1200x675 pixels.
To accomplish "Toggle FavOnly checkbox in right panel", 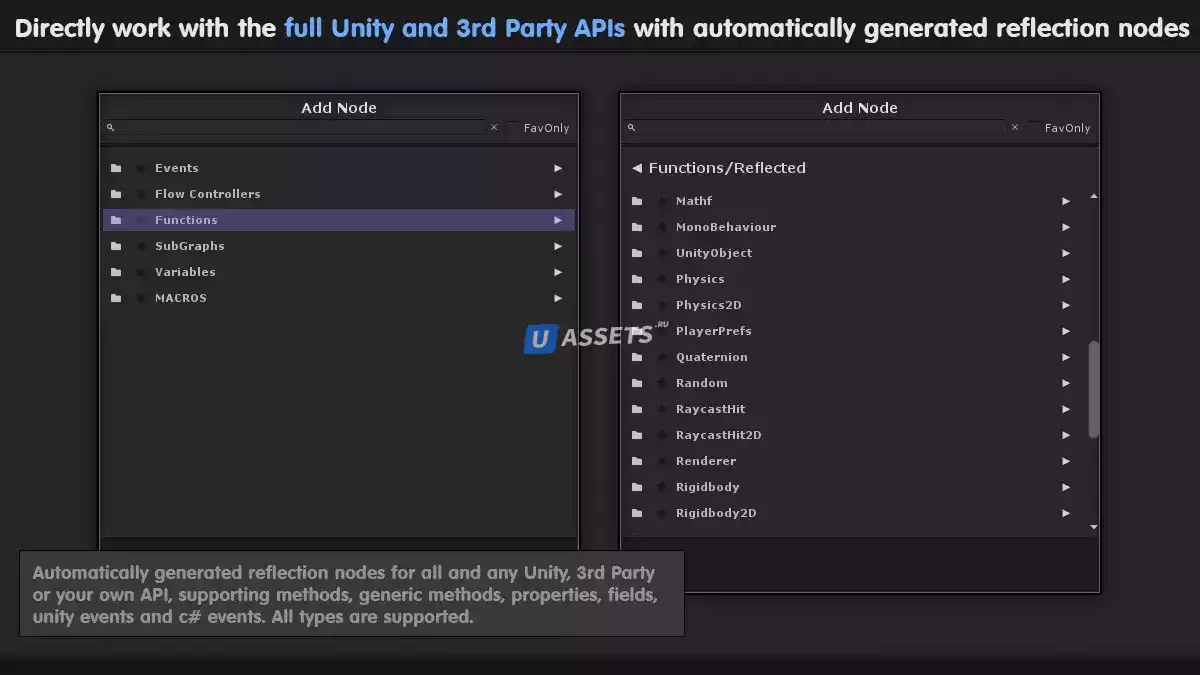I will coord(1034,128).
